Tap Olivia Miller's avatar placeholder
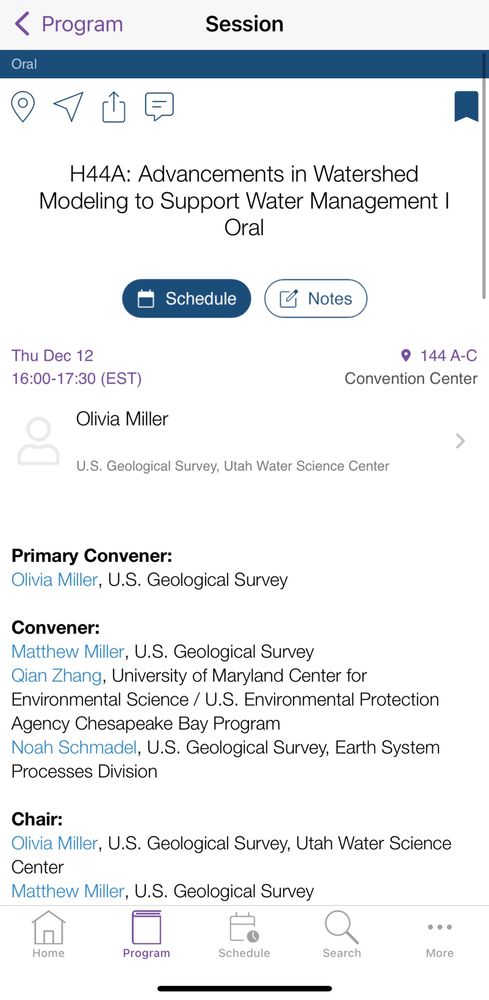 pos(38,441)
